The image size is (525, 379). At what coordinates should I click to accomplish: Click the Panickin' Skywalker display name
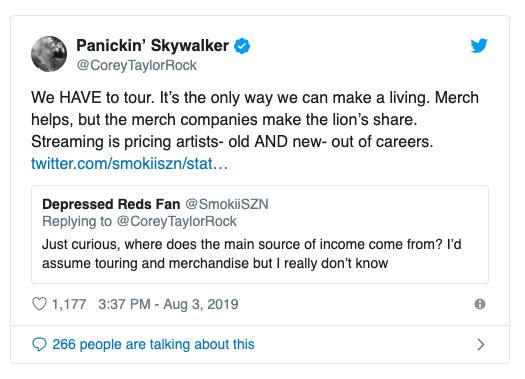click(153, 46)
